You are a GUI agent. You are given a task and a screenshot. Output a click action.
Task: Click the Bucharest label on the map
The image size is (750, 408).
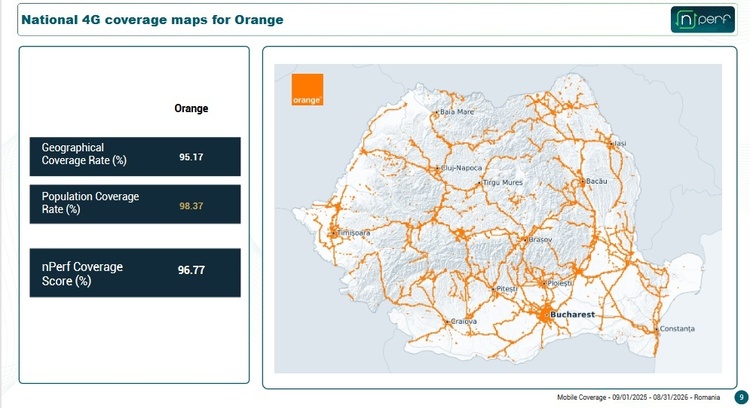[x=573, y=314]
